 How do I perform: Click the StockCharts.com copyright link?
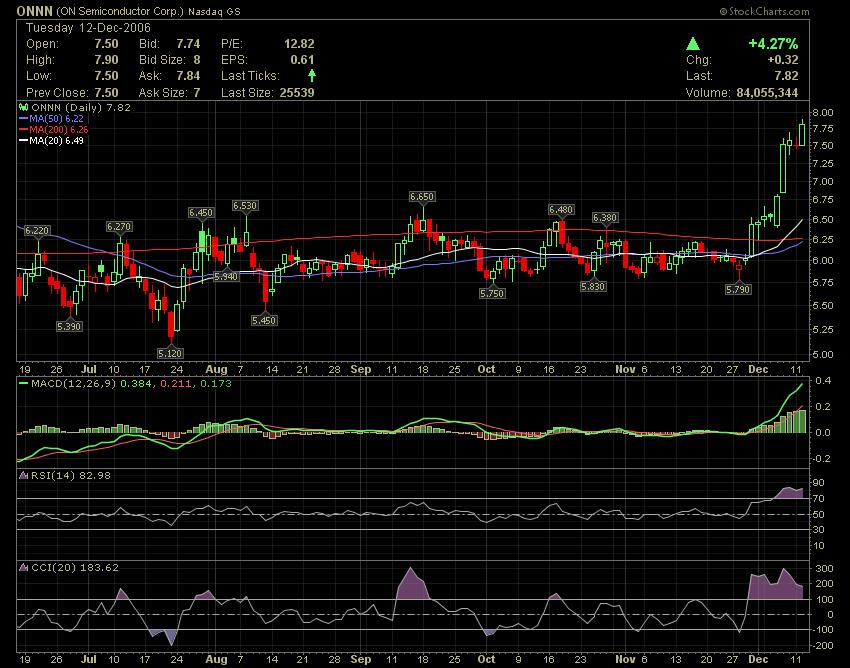pyautogui.click(x=764, y=11)
